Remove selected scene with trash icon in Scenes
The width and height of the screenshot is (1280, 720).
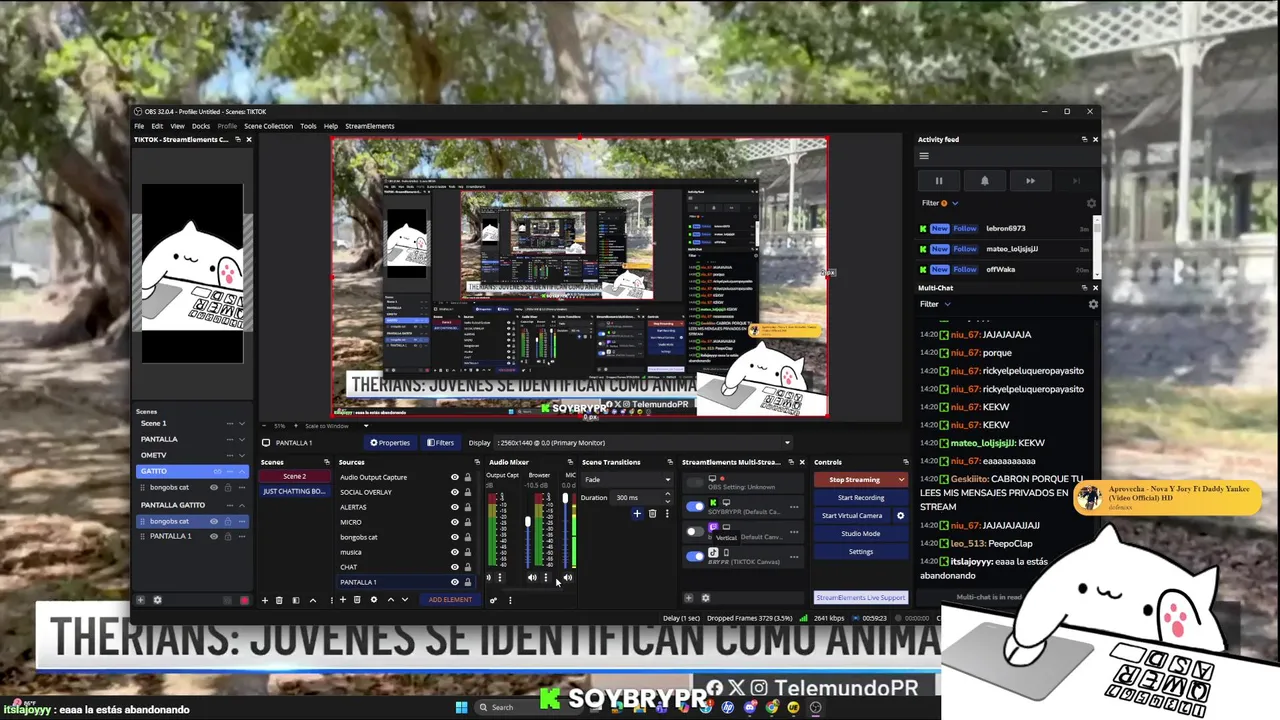pyautogui.click(x=279, y=600)
